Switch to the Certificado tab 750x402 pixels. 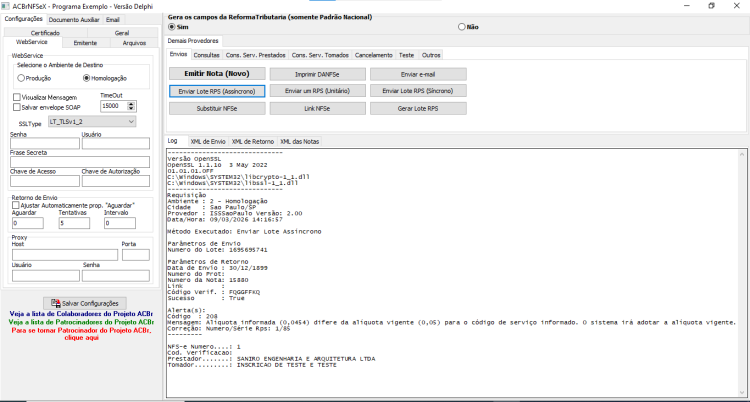[45, 33]
